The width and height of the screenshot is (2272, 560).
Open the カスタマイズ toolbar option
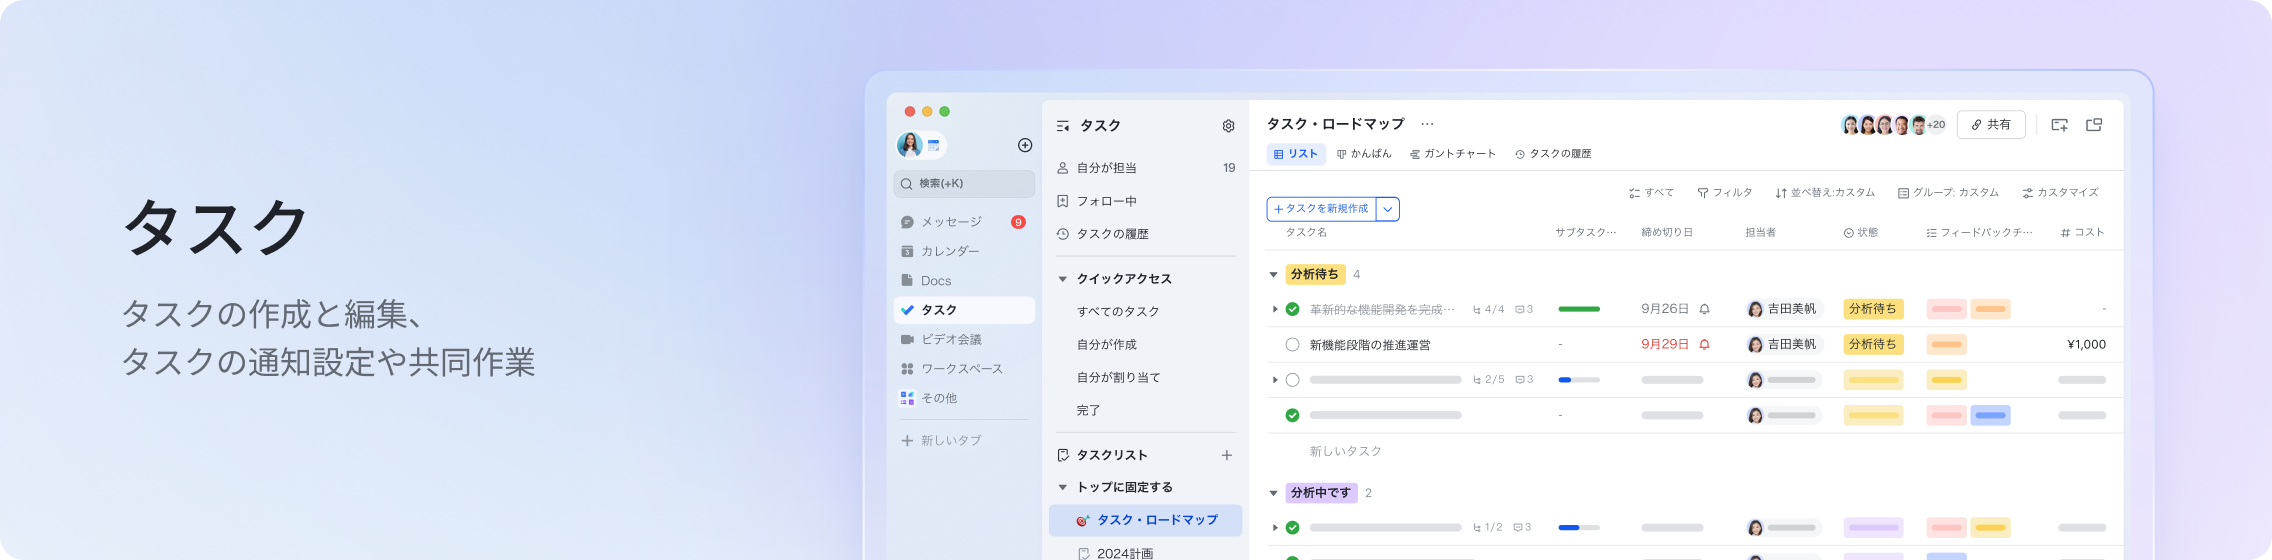[x=2060, y=193]
